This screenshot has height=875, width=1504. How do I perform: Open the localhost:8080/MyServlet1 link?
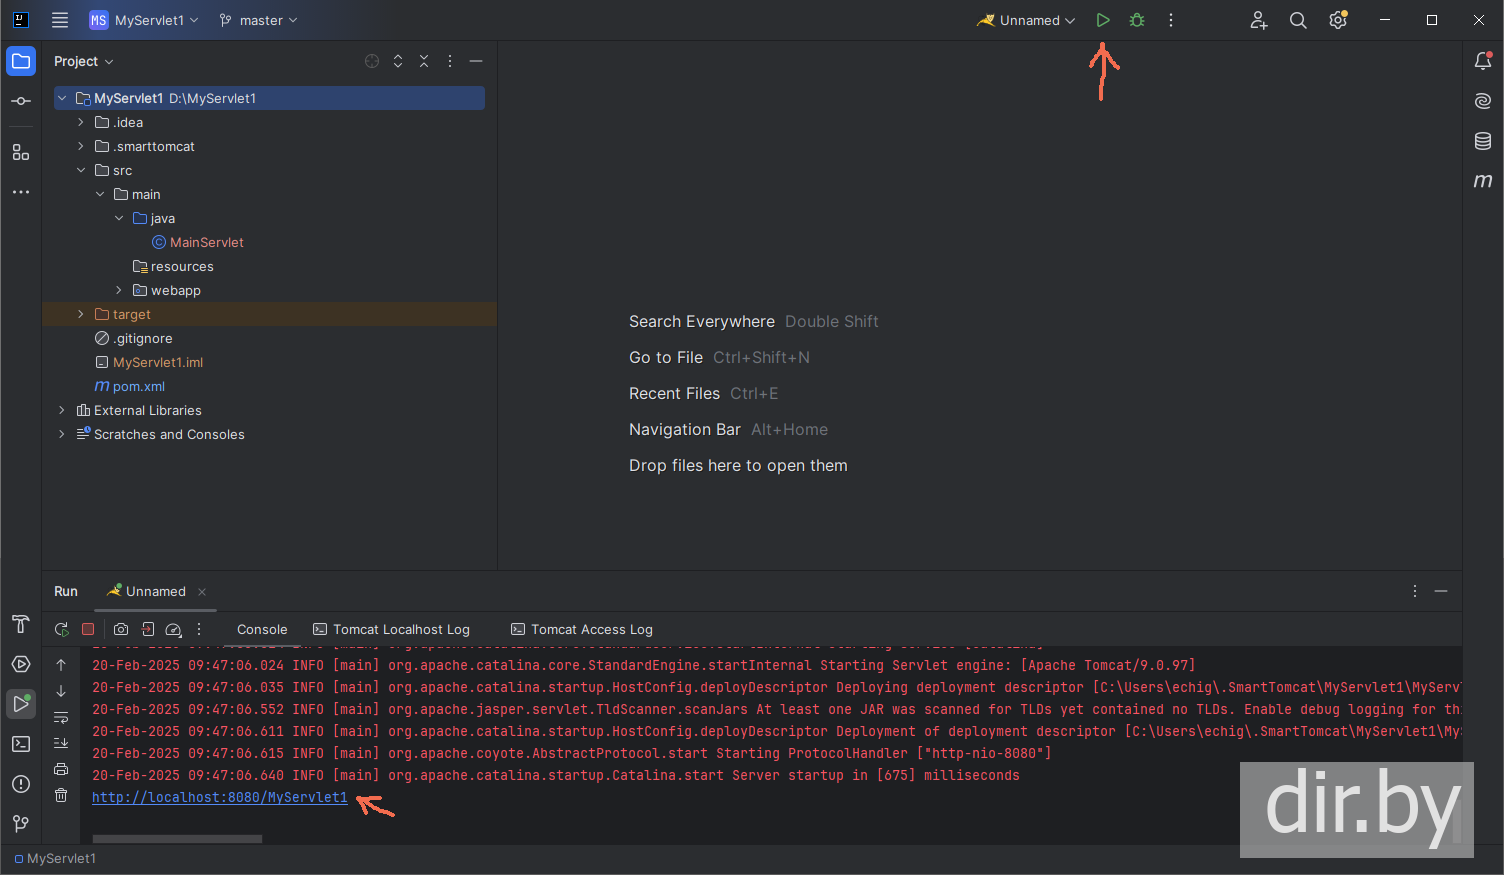click(x=220, y=797)
